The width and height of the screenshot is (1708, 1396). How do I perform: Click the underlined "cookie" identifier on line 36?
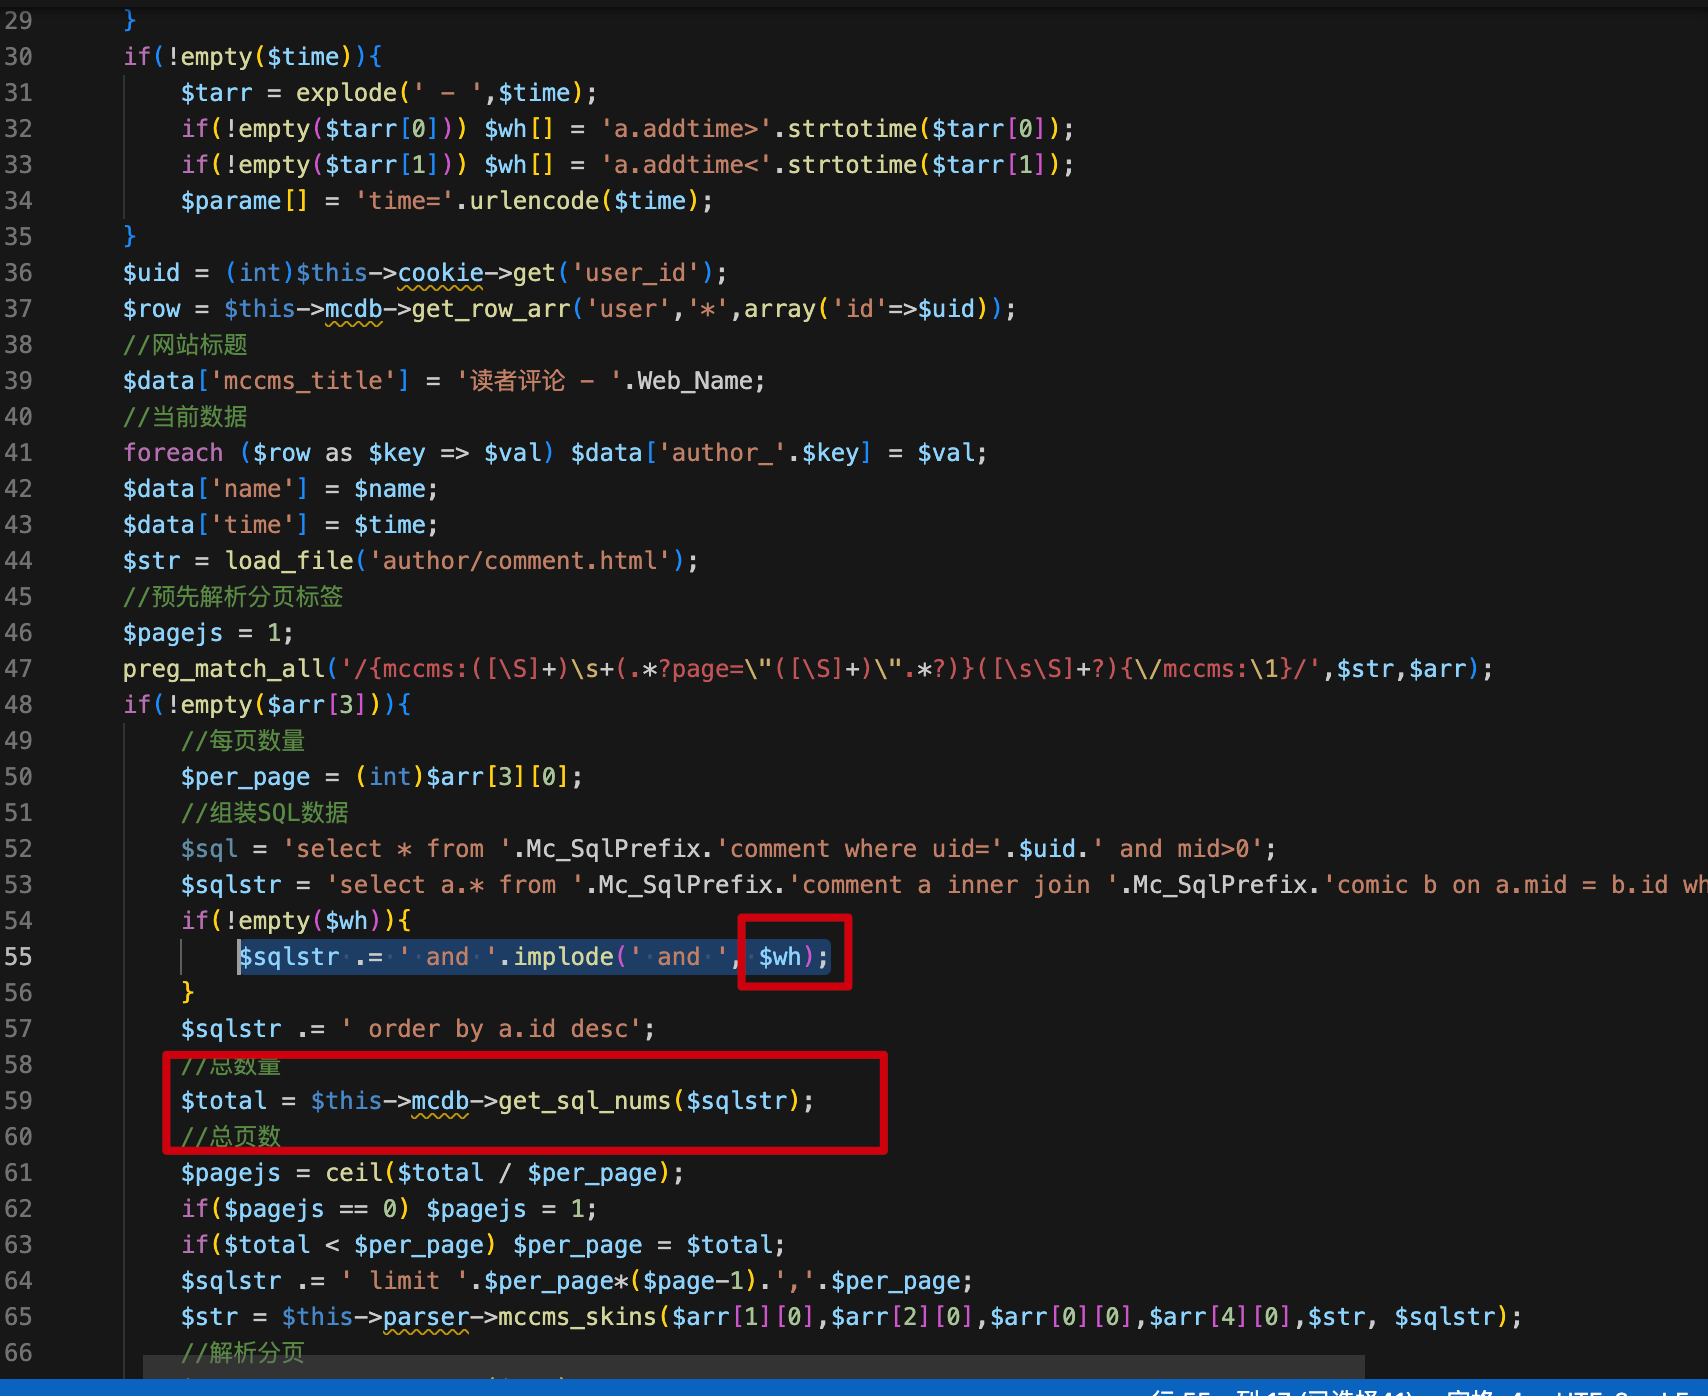441,272
